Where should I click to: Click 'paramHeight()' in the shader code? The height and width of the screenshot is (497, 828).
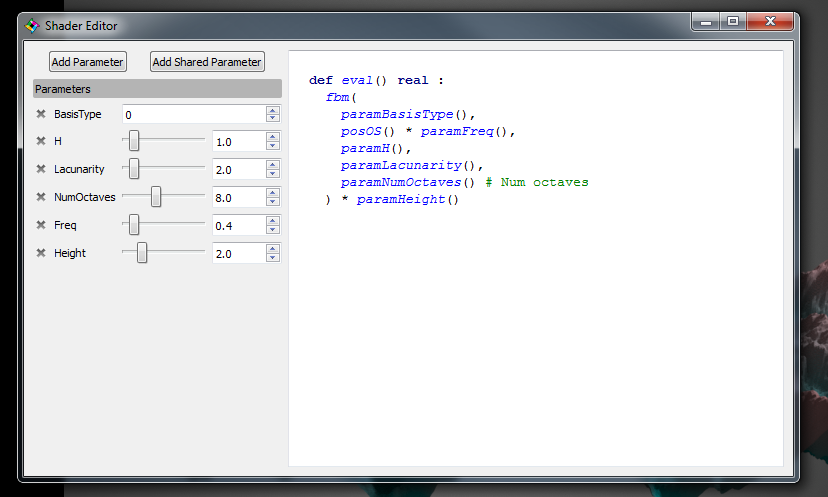(x=408, y=199)
